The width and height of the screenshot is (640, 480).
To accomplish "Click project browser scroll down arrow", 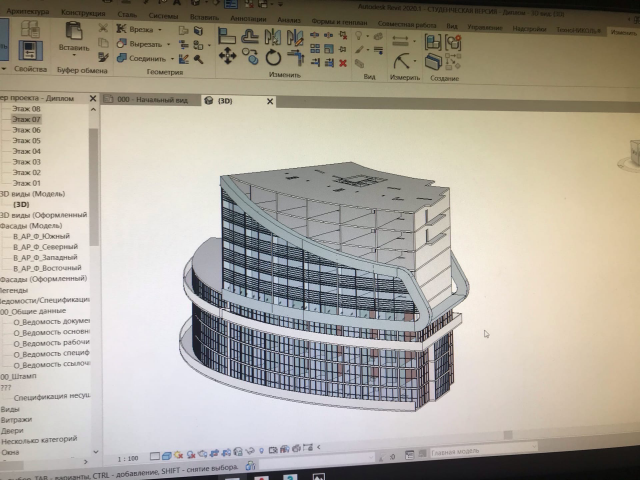I will pos(96,452).
